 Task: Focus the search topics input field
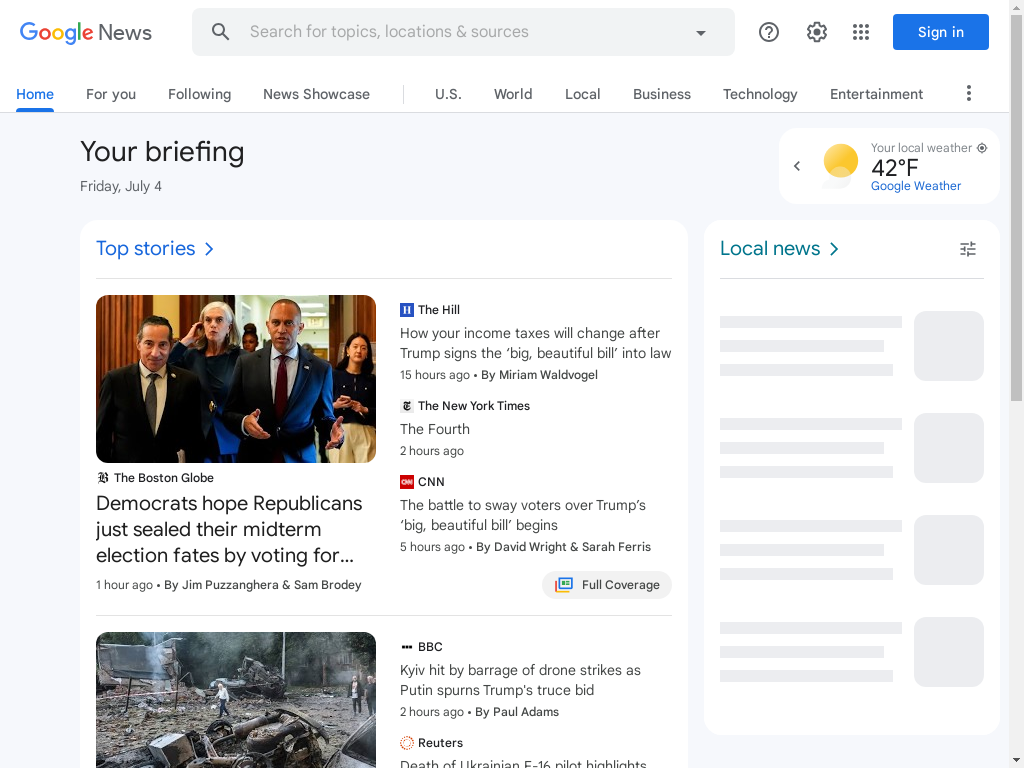(464, 32)
